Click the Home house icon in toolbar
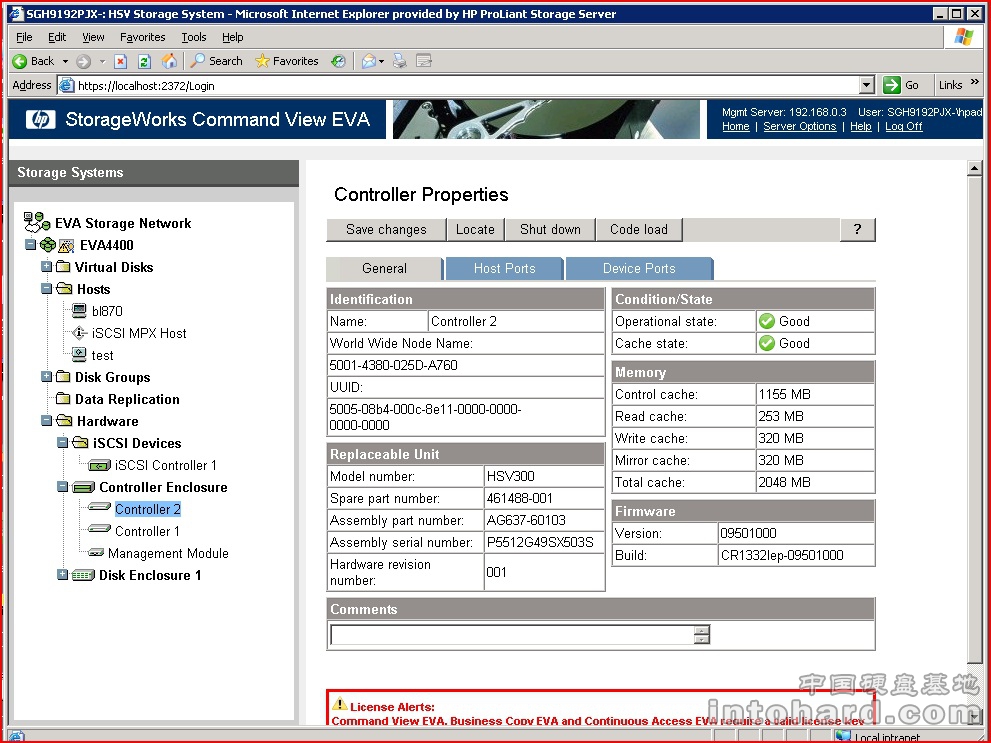Viewport: 991px width, 743px height. (169, 61)
